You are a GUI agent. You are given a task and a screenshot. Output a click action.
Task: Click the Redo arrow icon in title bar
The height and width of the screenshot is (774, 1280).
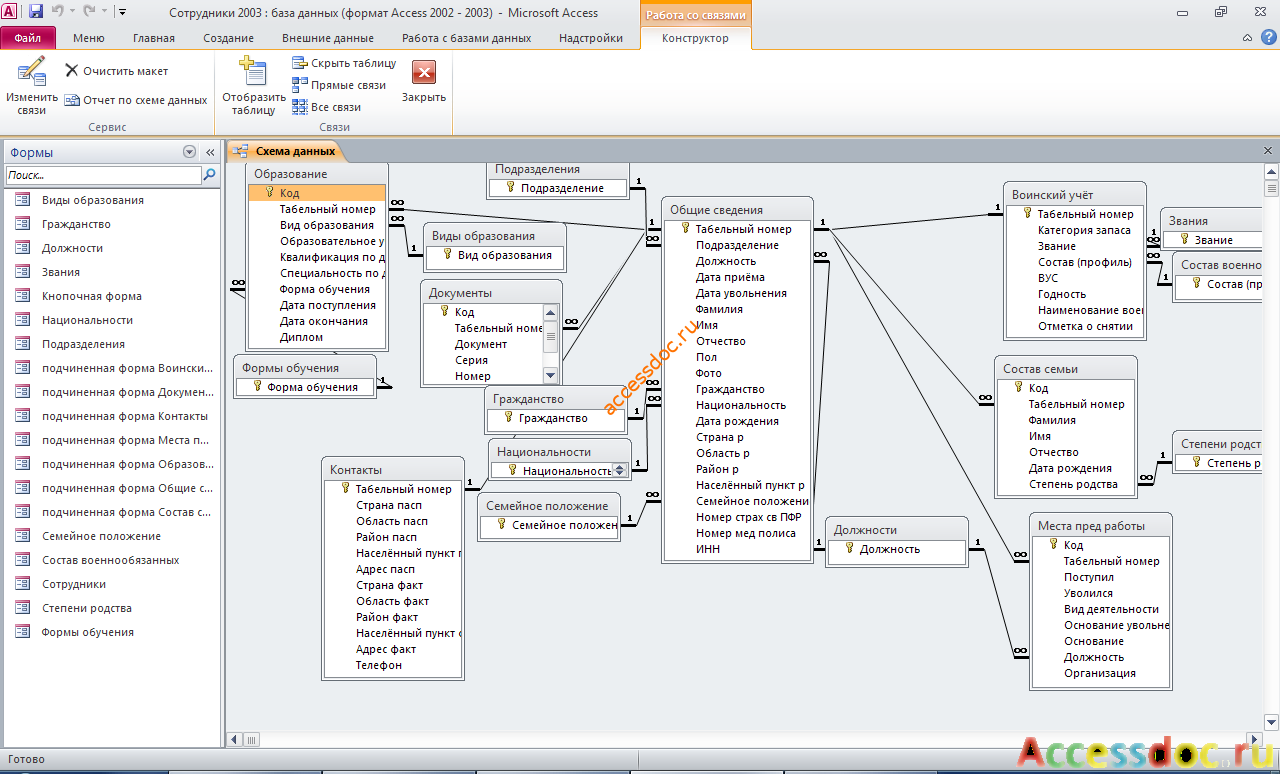click(90, 12)
